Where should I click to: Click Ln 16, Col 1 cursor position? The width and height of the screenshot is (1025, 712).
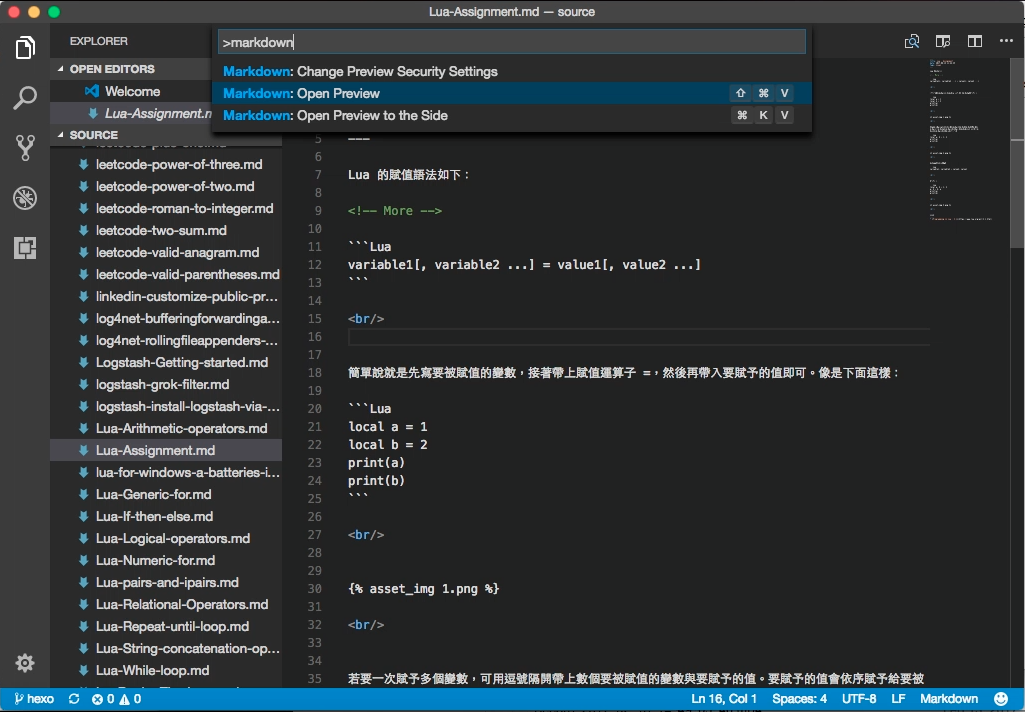coord(724,699)
